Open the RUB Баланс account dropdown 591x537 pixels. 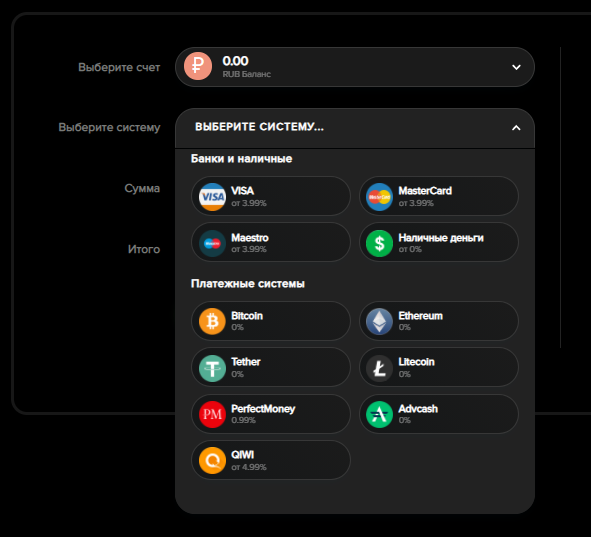click(x=355, y=67)
